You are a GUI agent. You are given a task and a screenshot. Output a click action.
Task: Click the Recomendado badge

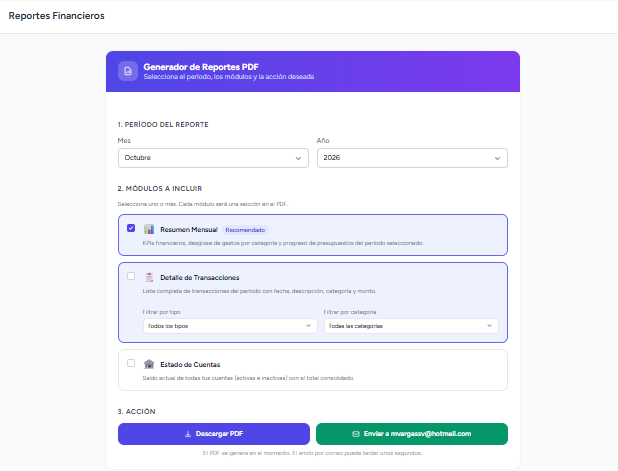point(245,230)
